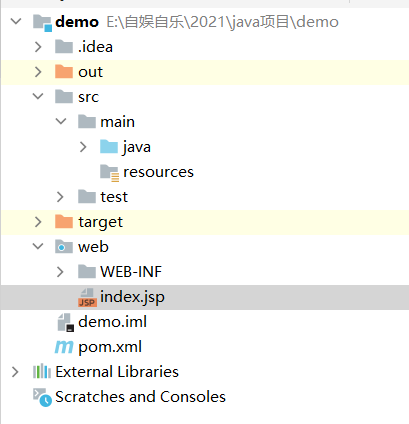Select the target folder label
Viewport: 409px width, 424px height.
[x=101, y=222]
